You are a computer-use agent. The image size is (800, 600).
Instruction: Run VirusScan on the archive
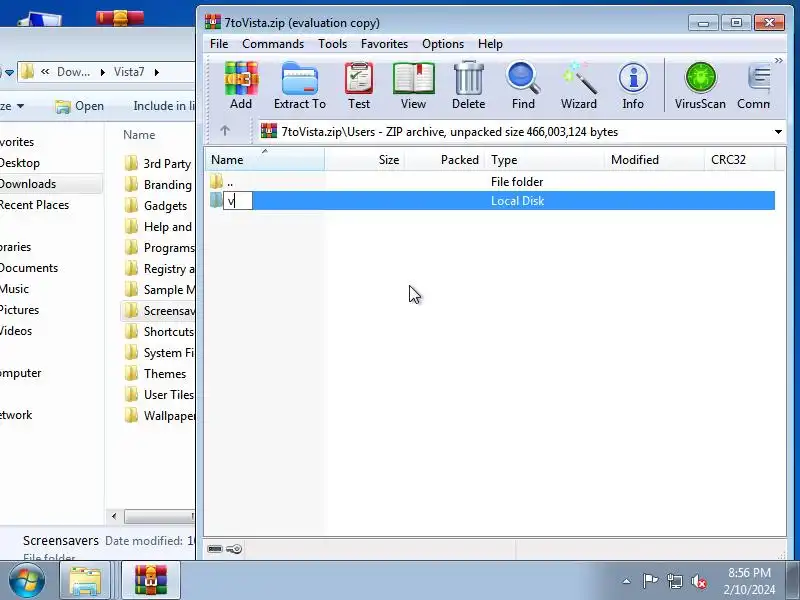point(700,86)
